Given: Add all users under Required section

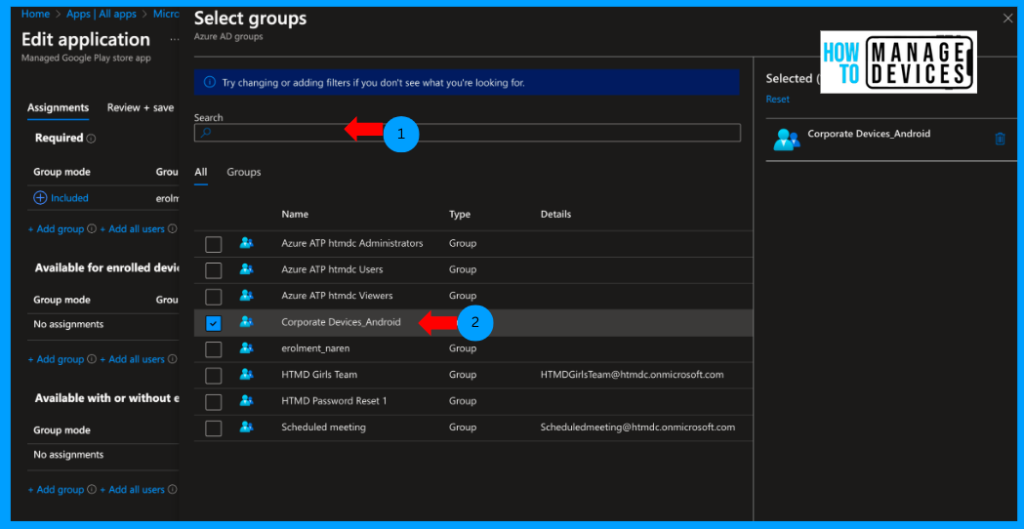Looking at the screenshot, I should coord(133,229).
